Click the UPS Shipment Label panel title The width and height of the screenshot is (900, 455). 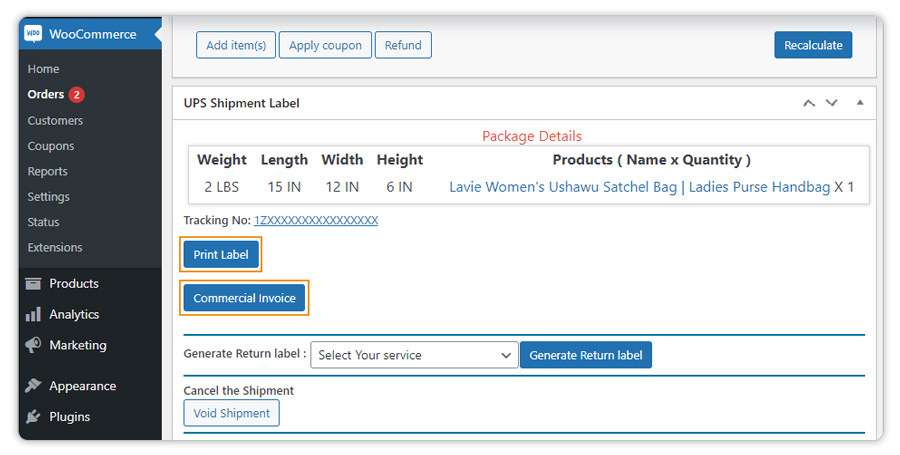tap(242, 103)
